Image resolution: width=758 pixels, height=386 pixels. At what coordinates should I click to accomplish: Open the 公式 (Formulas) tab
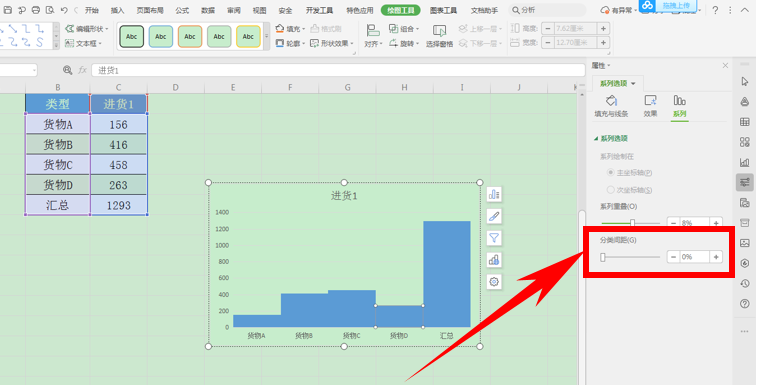pos(182,10)
